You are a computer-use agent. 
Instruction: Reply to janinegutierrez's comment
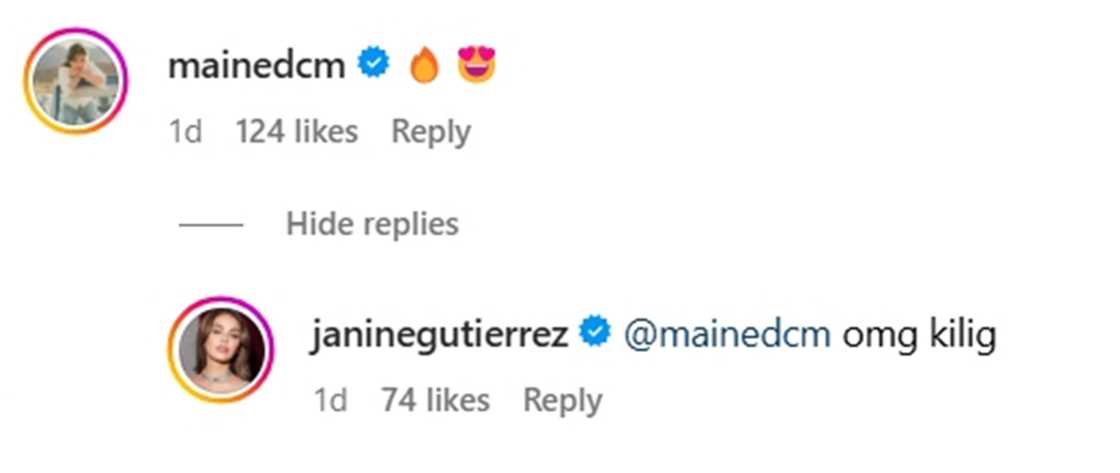click(563, 401)
